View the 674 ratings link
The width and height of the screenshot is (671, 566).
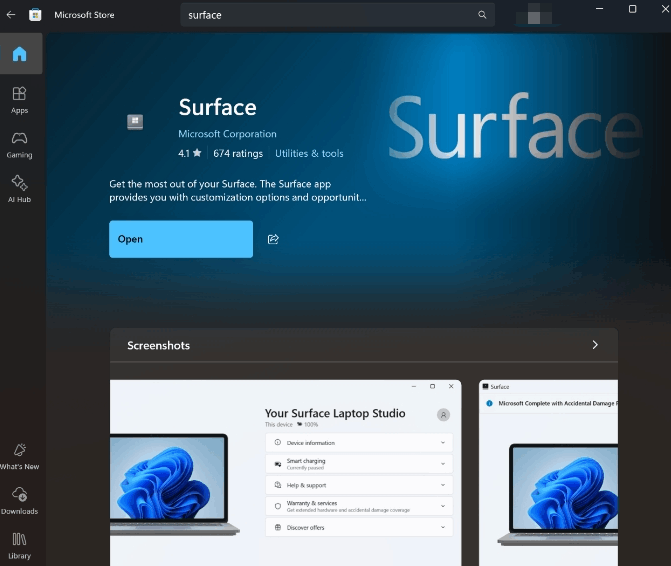(x=238, y=153)
